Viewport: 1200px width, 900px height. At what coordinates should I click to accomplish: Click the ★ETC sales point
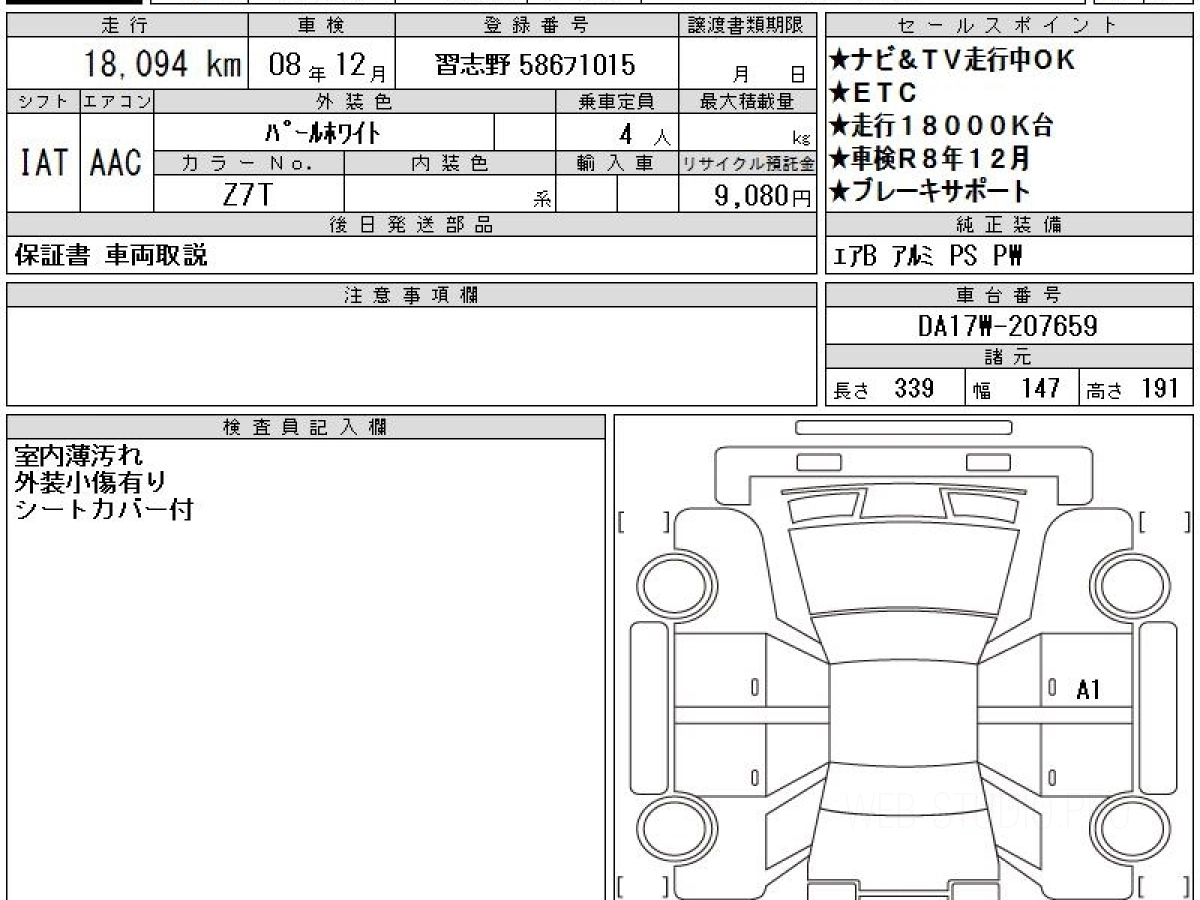click(873, 93)
